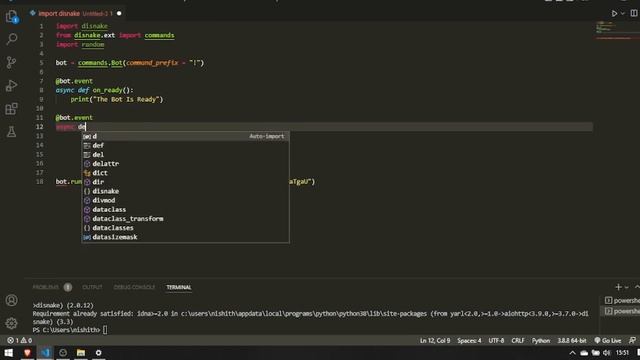This screenshot has height=360, width=640.
Task: Open the Testing flask view
Action: click(x=12, y=132)
